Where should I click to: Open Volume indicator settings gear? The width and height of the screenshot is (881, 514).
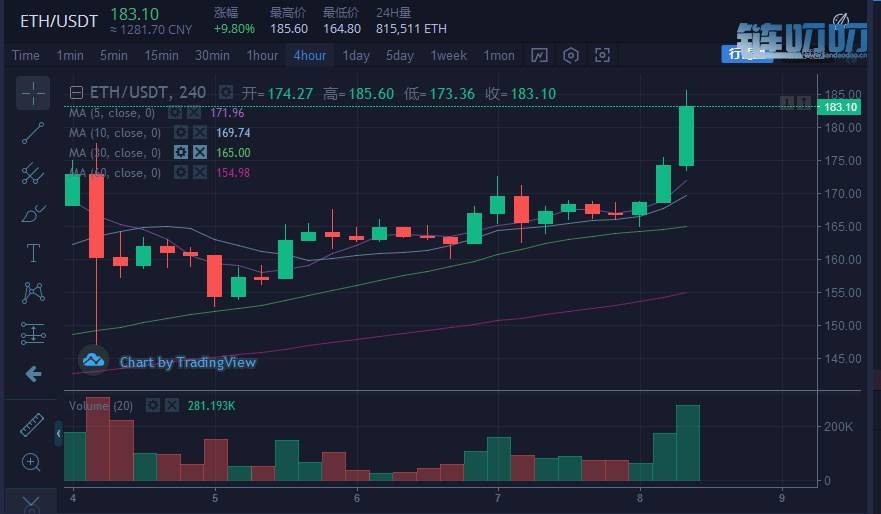[153, 405]
